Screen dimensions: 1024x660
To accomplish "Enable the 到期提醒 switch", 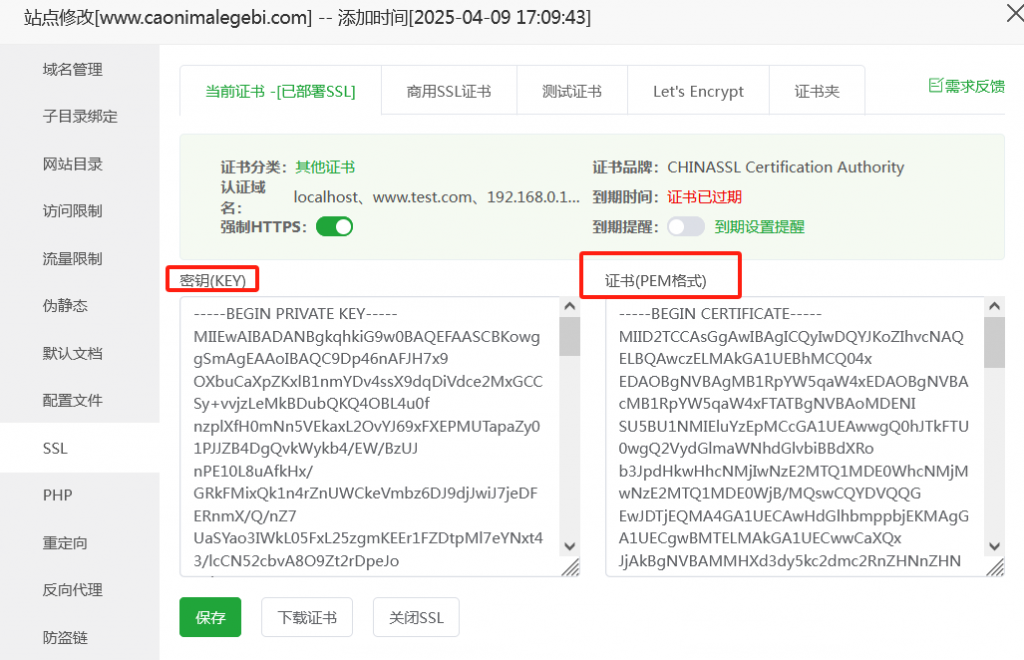I will [x=686, y=227].
